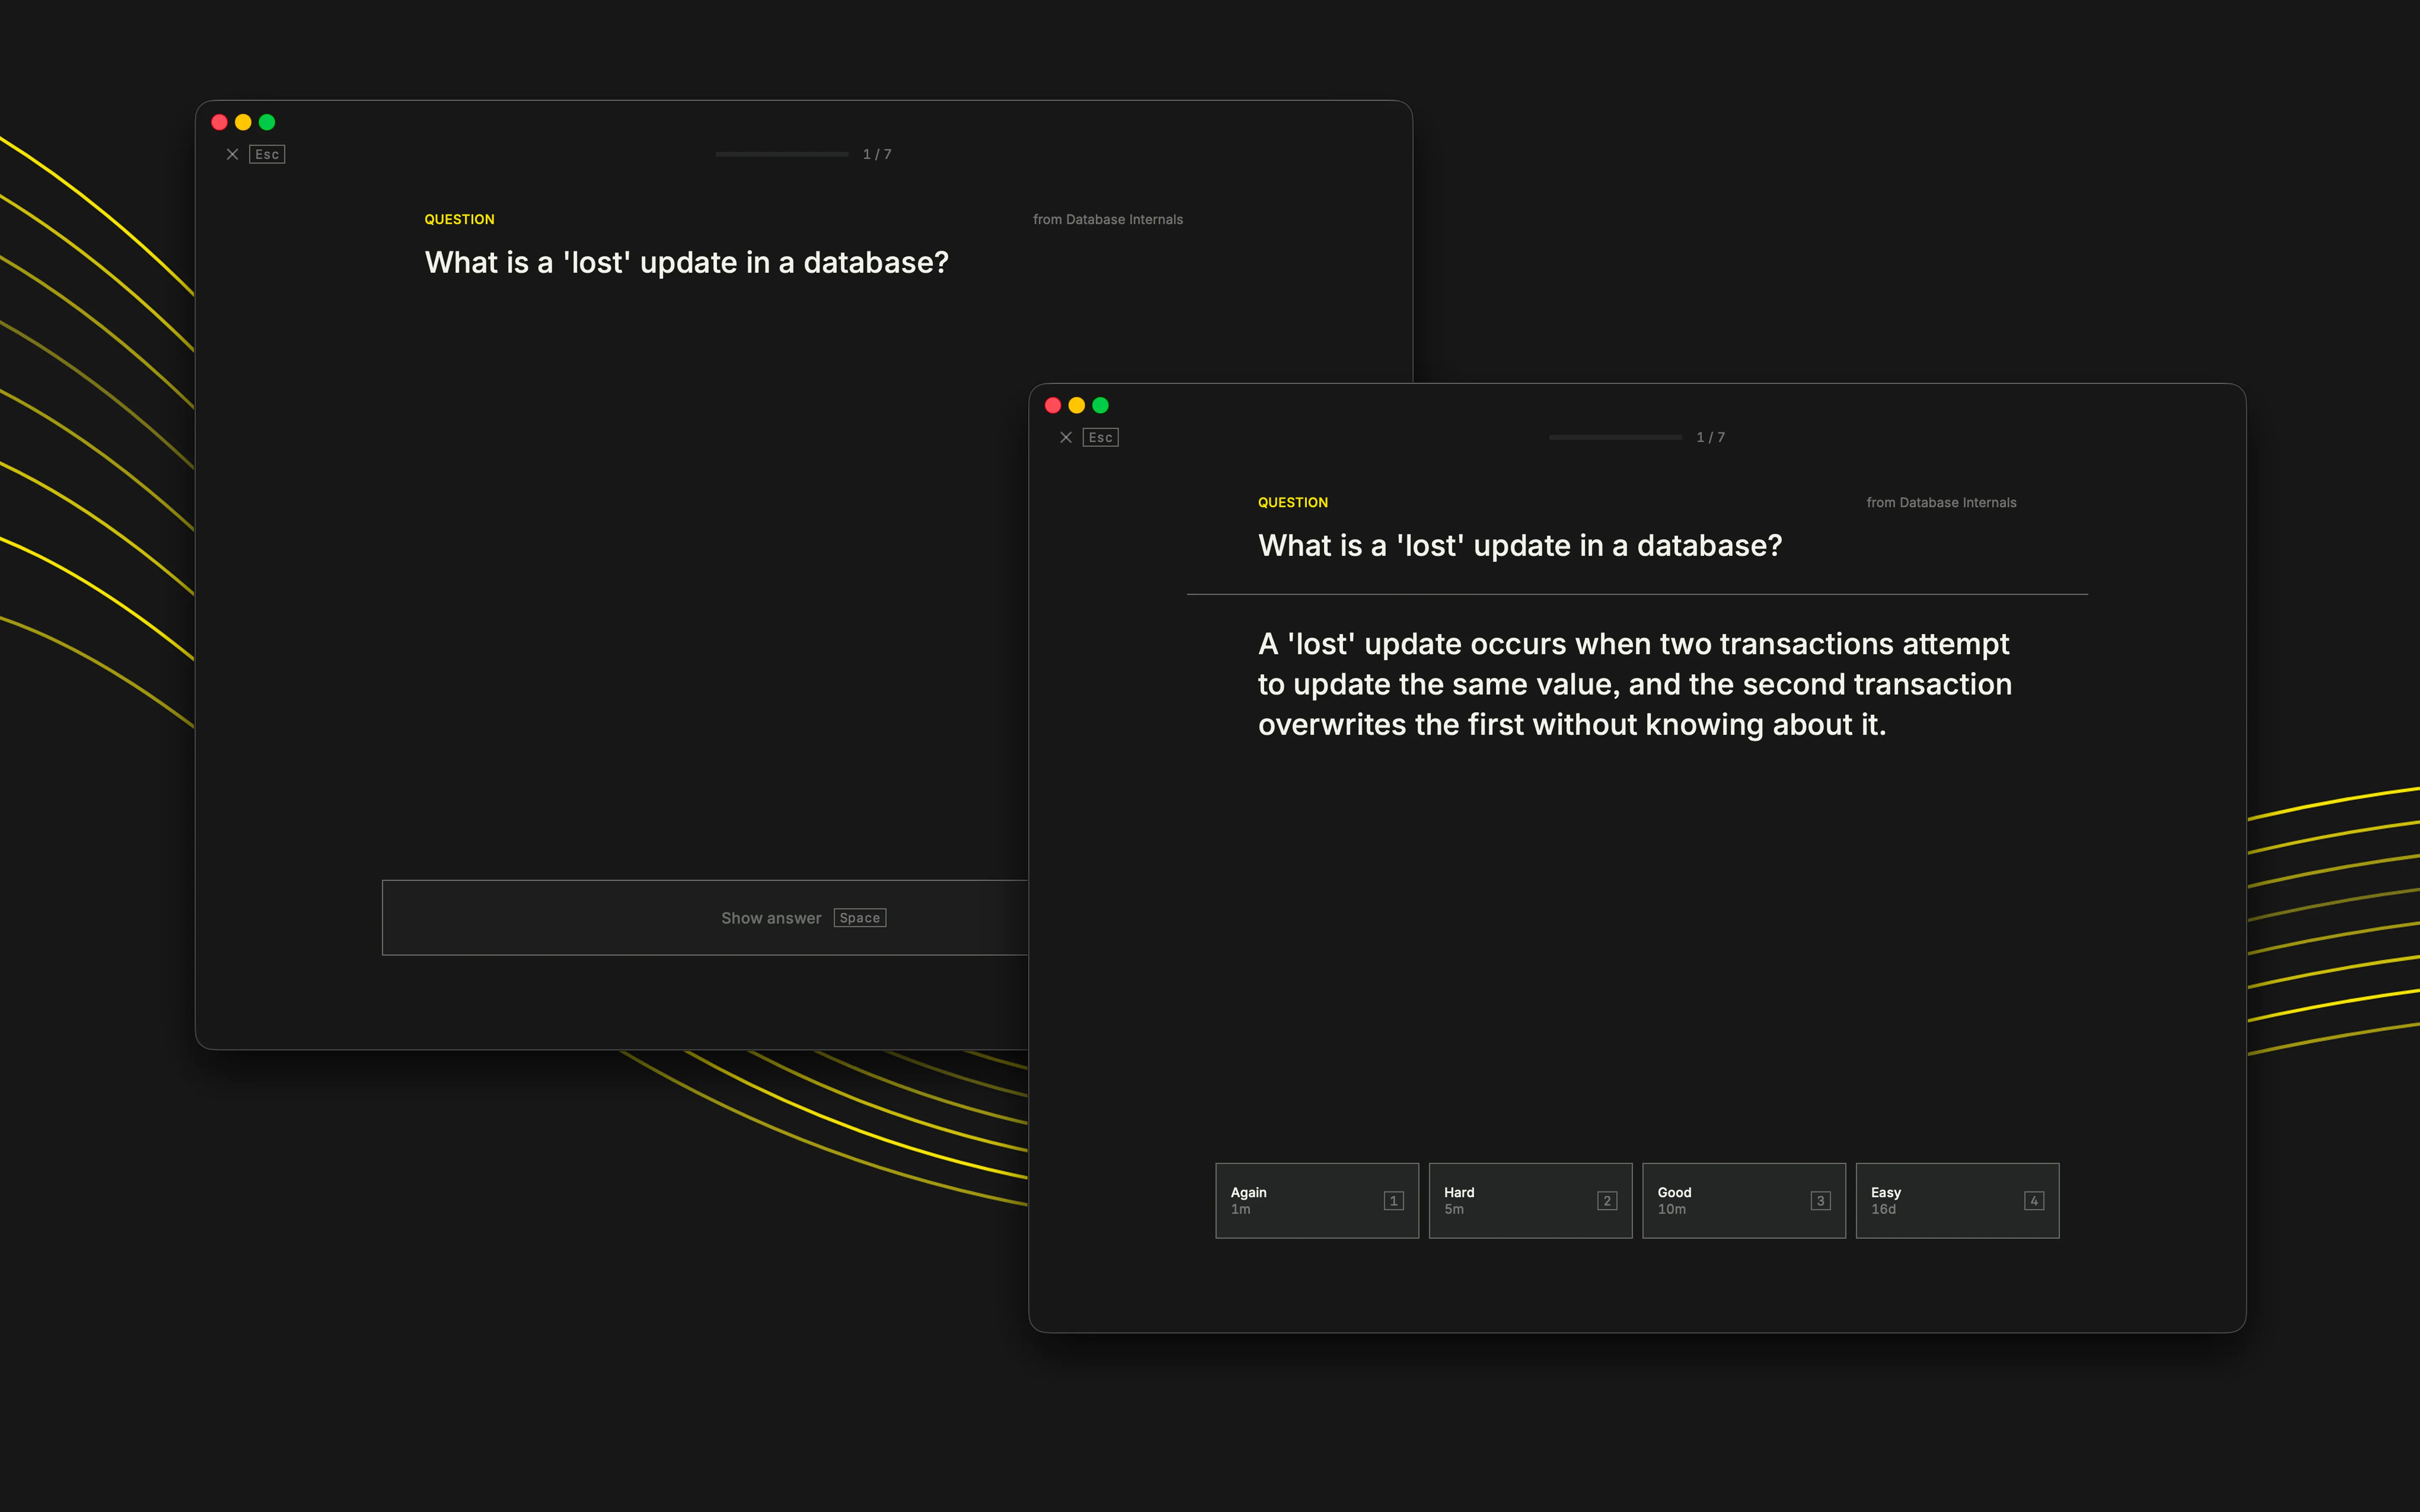Click the Esc key badge in the back window
The height and width of the screenshot is (1512, 2420).
267,154
